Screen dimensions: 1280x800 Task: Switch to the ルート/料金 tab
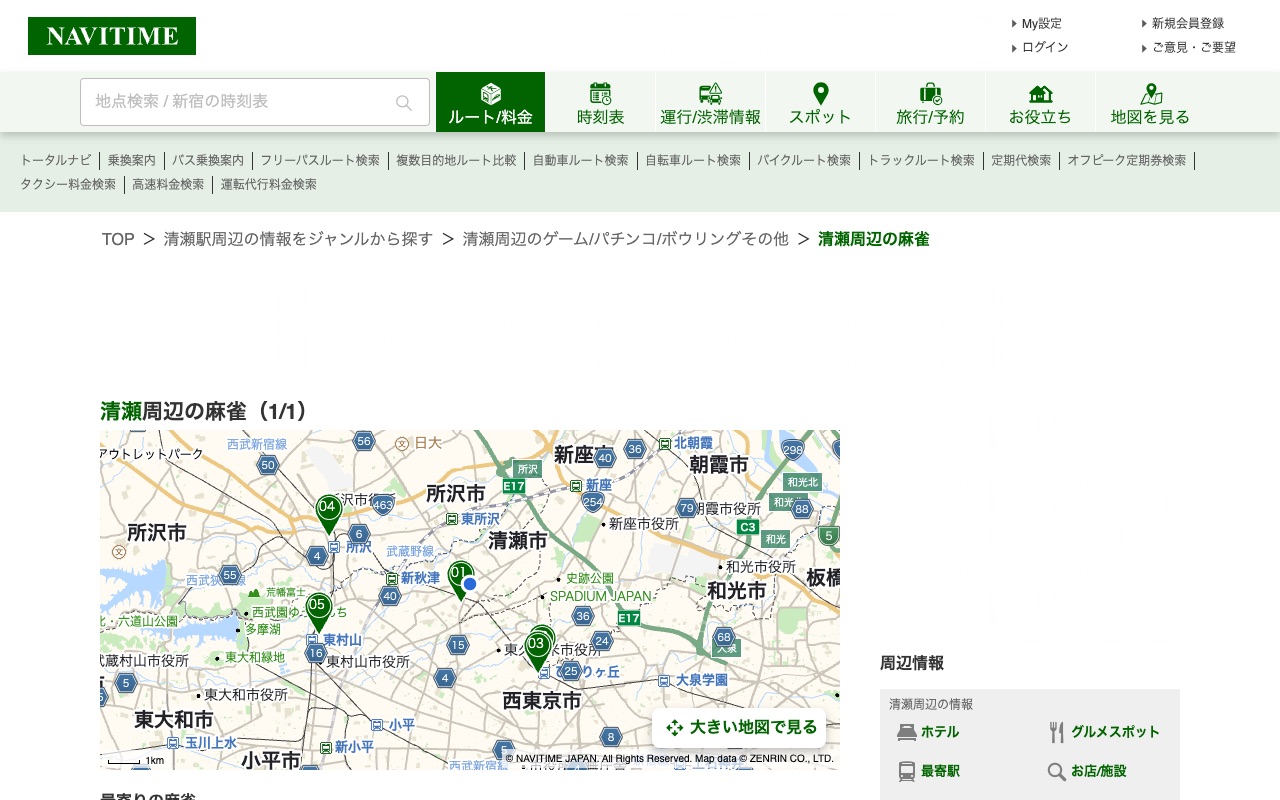490,101
